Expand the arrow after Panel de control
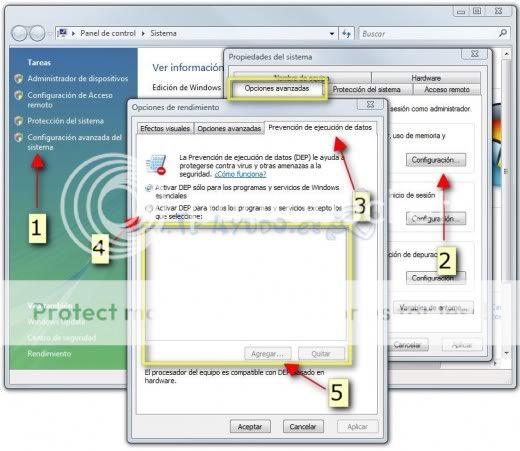The image size is (520, 451). 143,33
